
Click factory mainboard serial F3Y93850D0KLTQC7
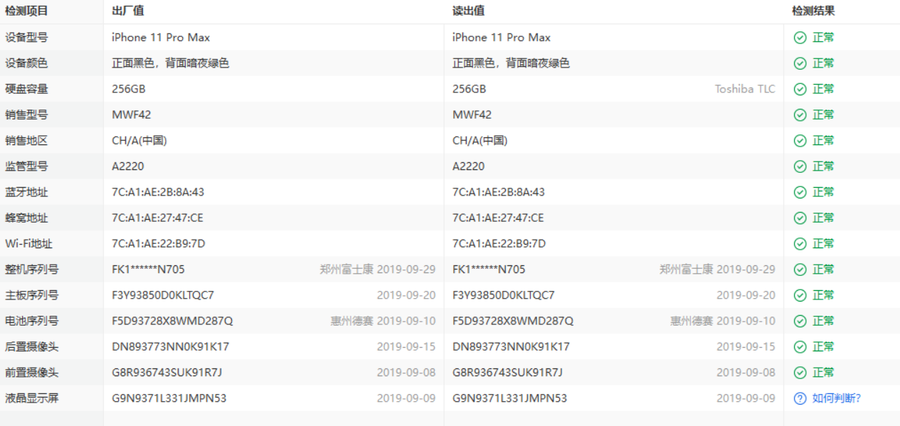(x=163, y=296)
